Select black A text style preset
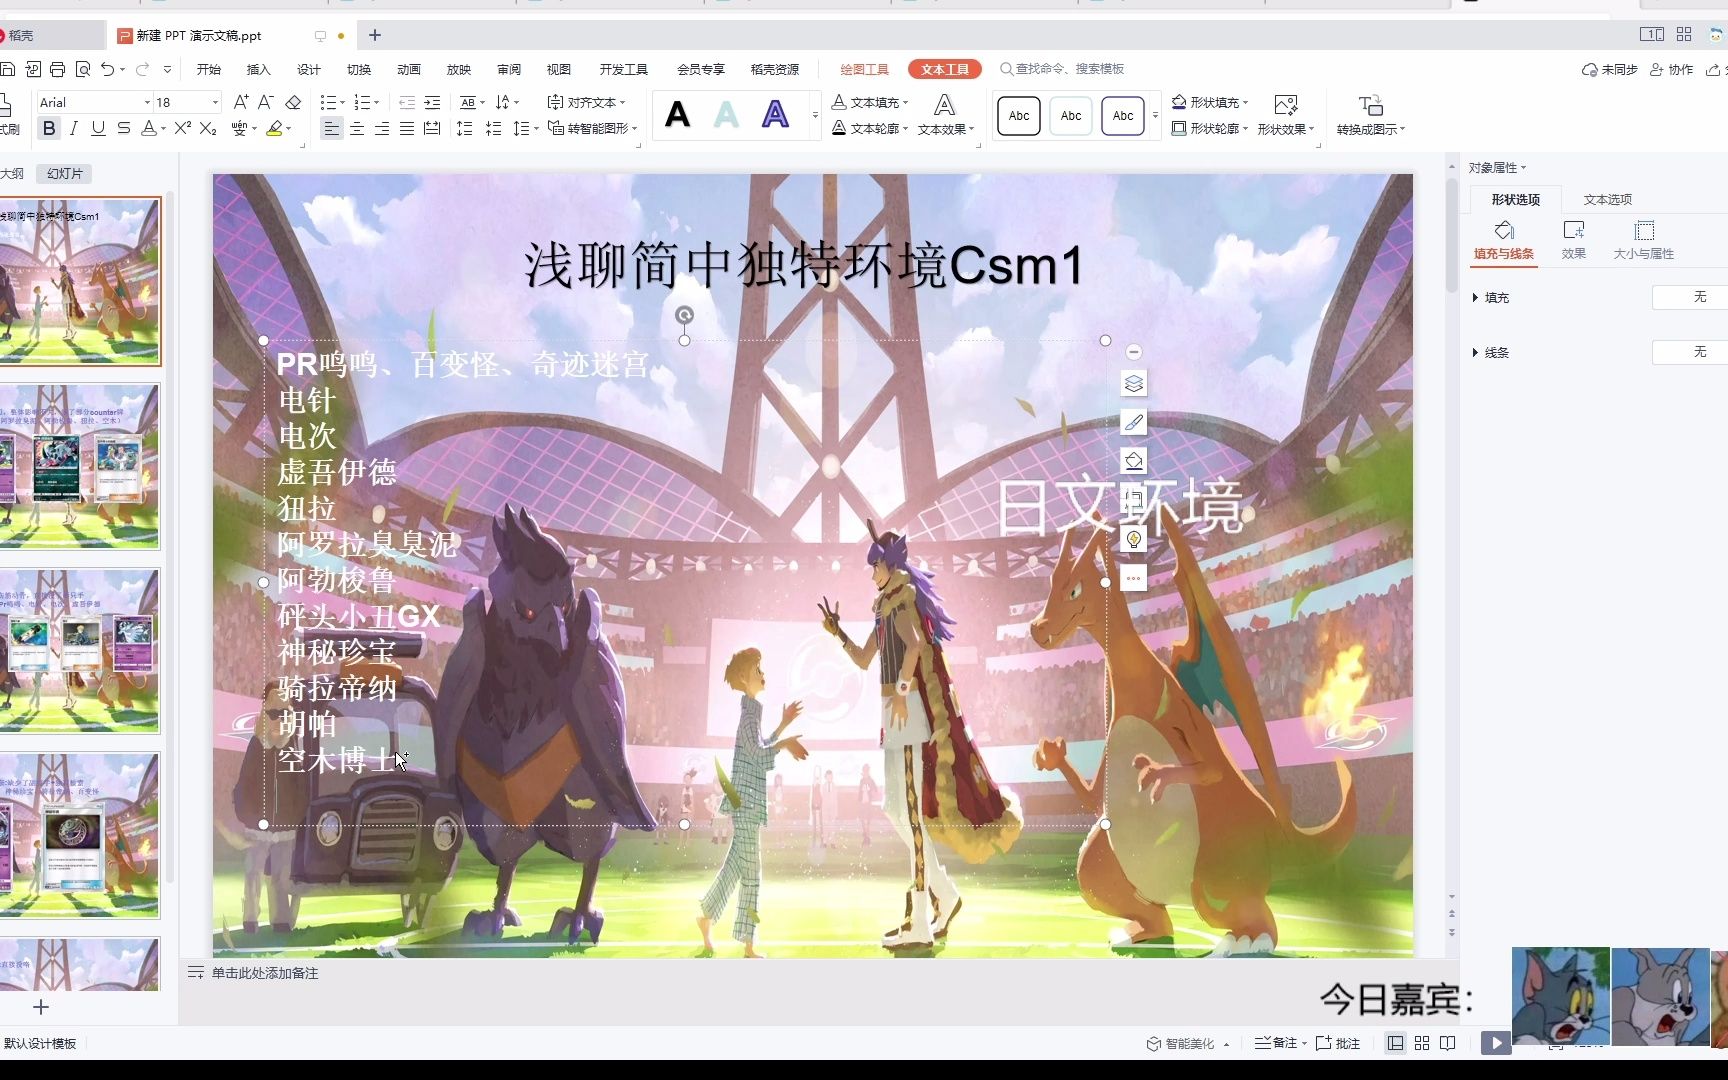The image size is (1728, 1080). [678, 115]
